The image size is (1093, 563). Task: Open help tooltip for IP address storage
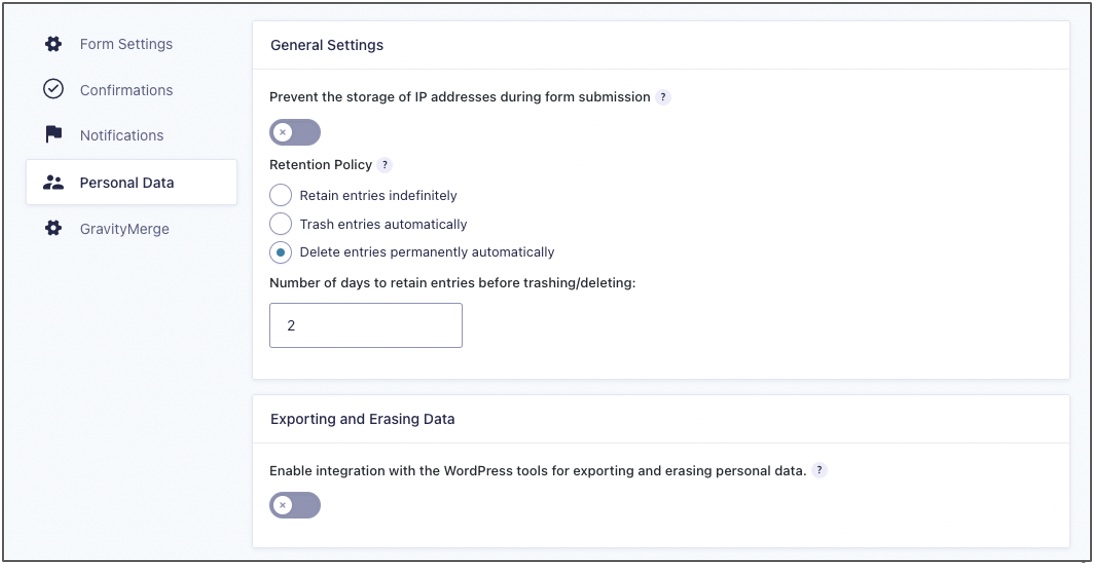tap(663, 97)
